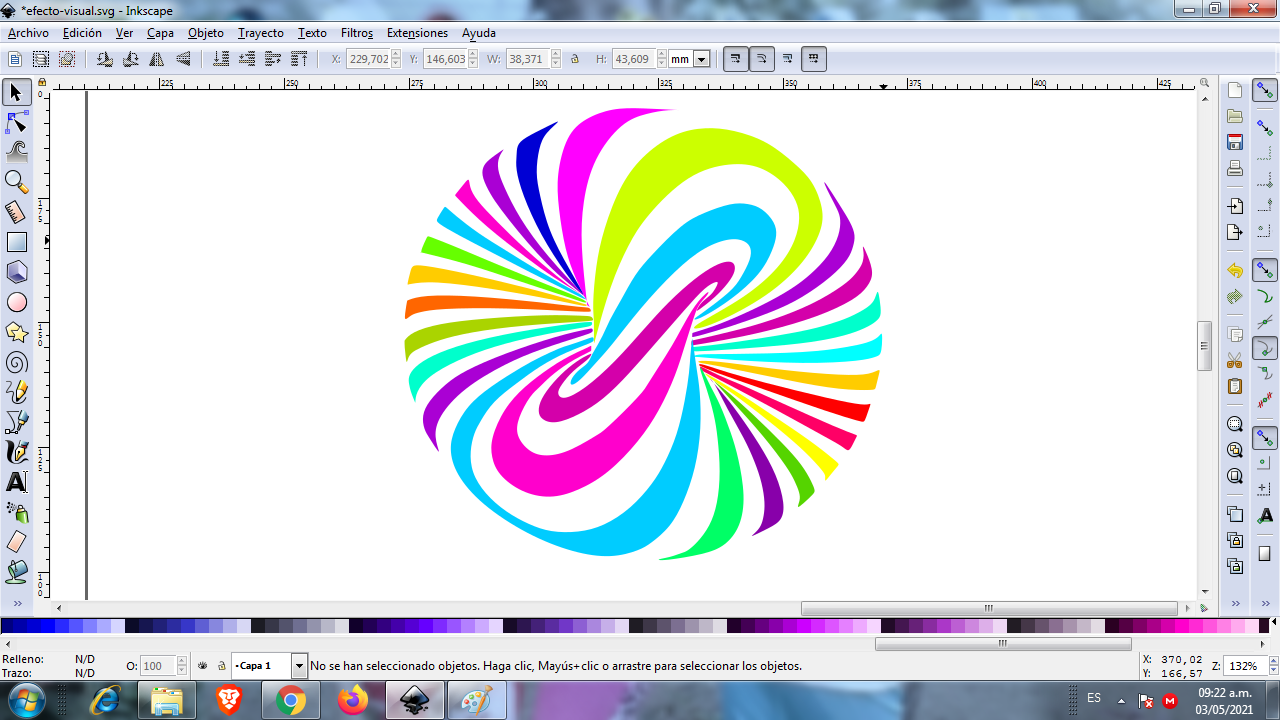The width and height of the screenshot is (1280, 720).
Task: Open Firefox from taskbar
Action: 353,700
